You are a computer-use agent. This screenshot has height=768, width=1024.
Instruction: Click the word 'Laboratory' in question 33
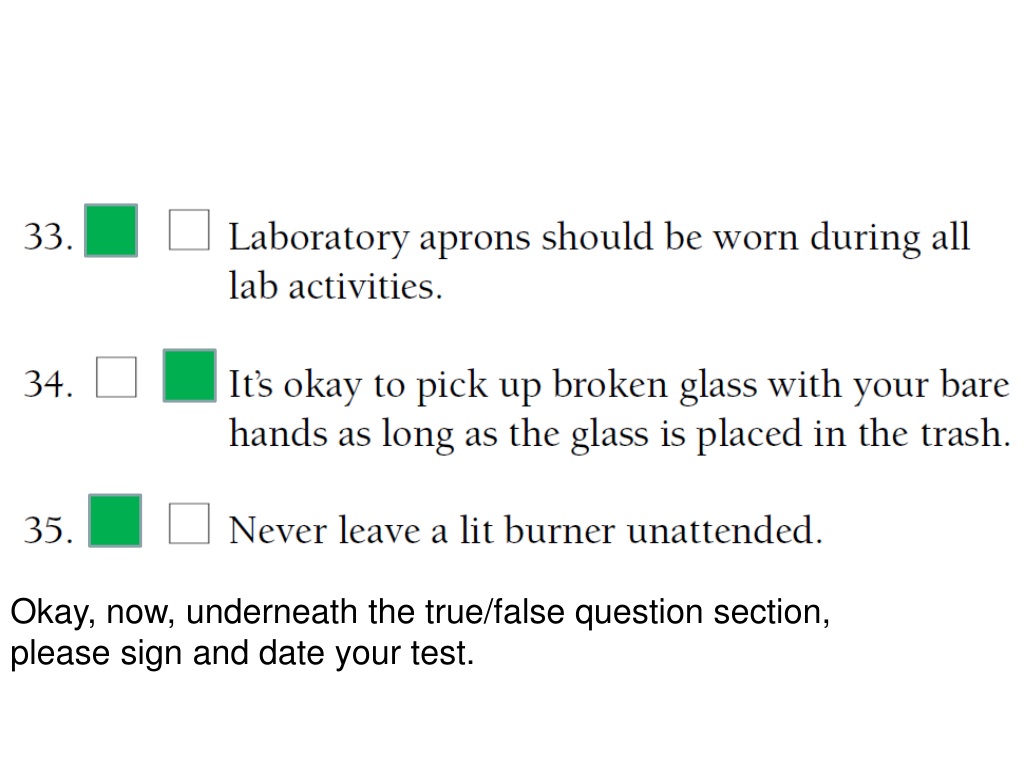pyautogui.click(x=319, y=238)
